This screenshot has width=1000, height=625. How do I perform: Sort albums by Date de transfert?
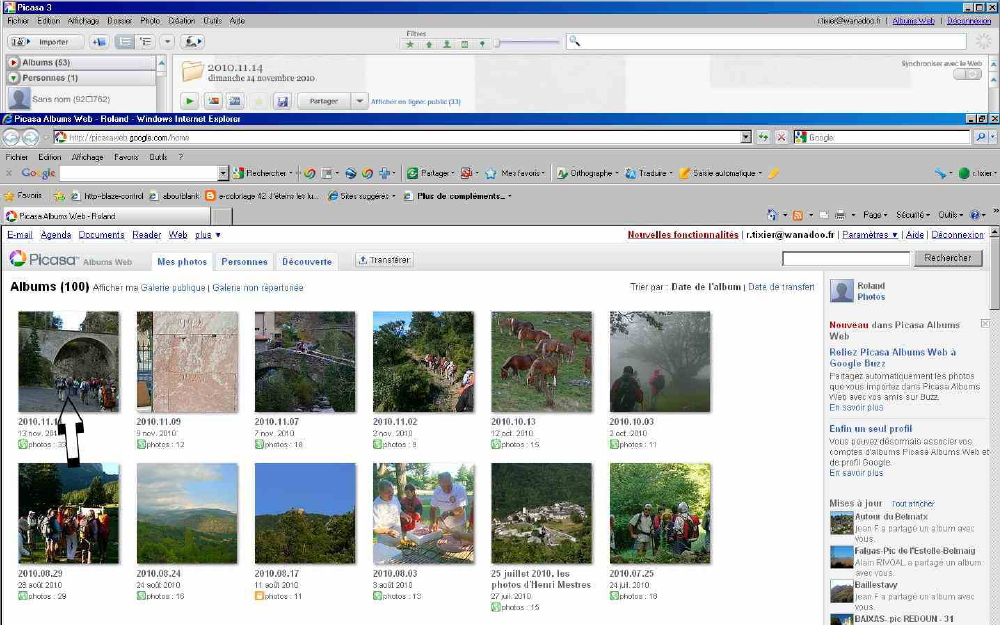coord(781,287)
